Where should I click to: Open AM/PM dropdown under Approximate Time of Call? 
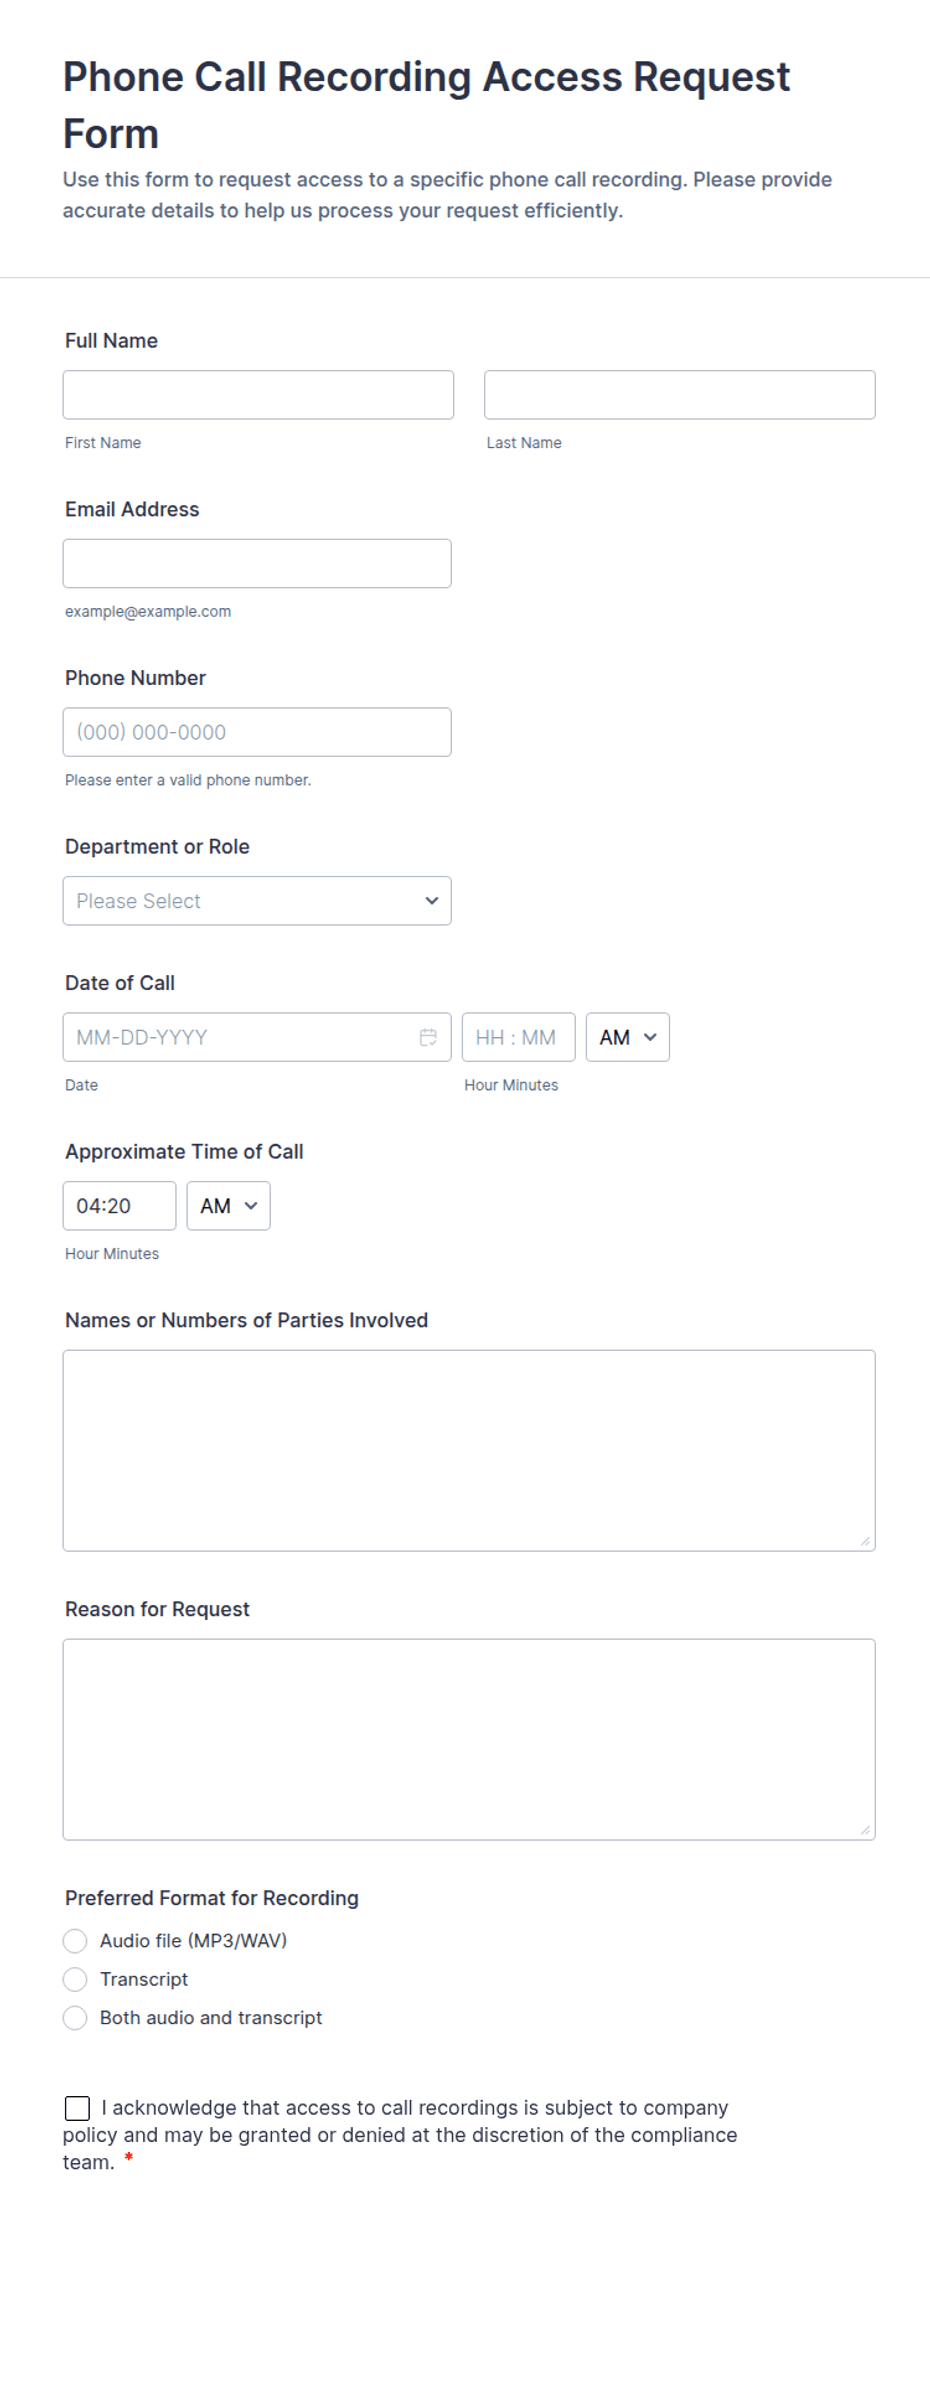229,1206
